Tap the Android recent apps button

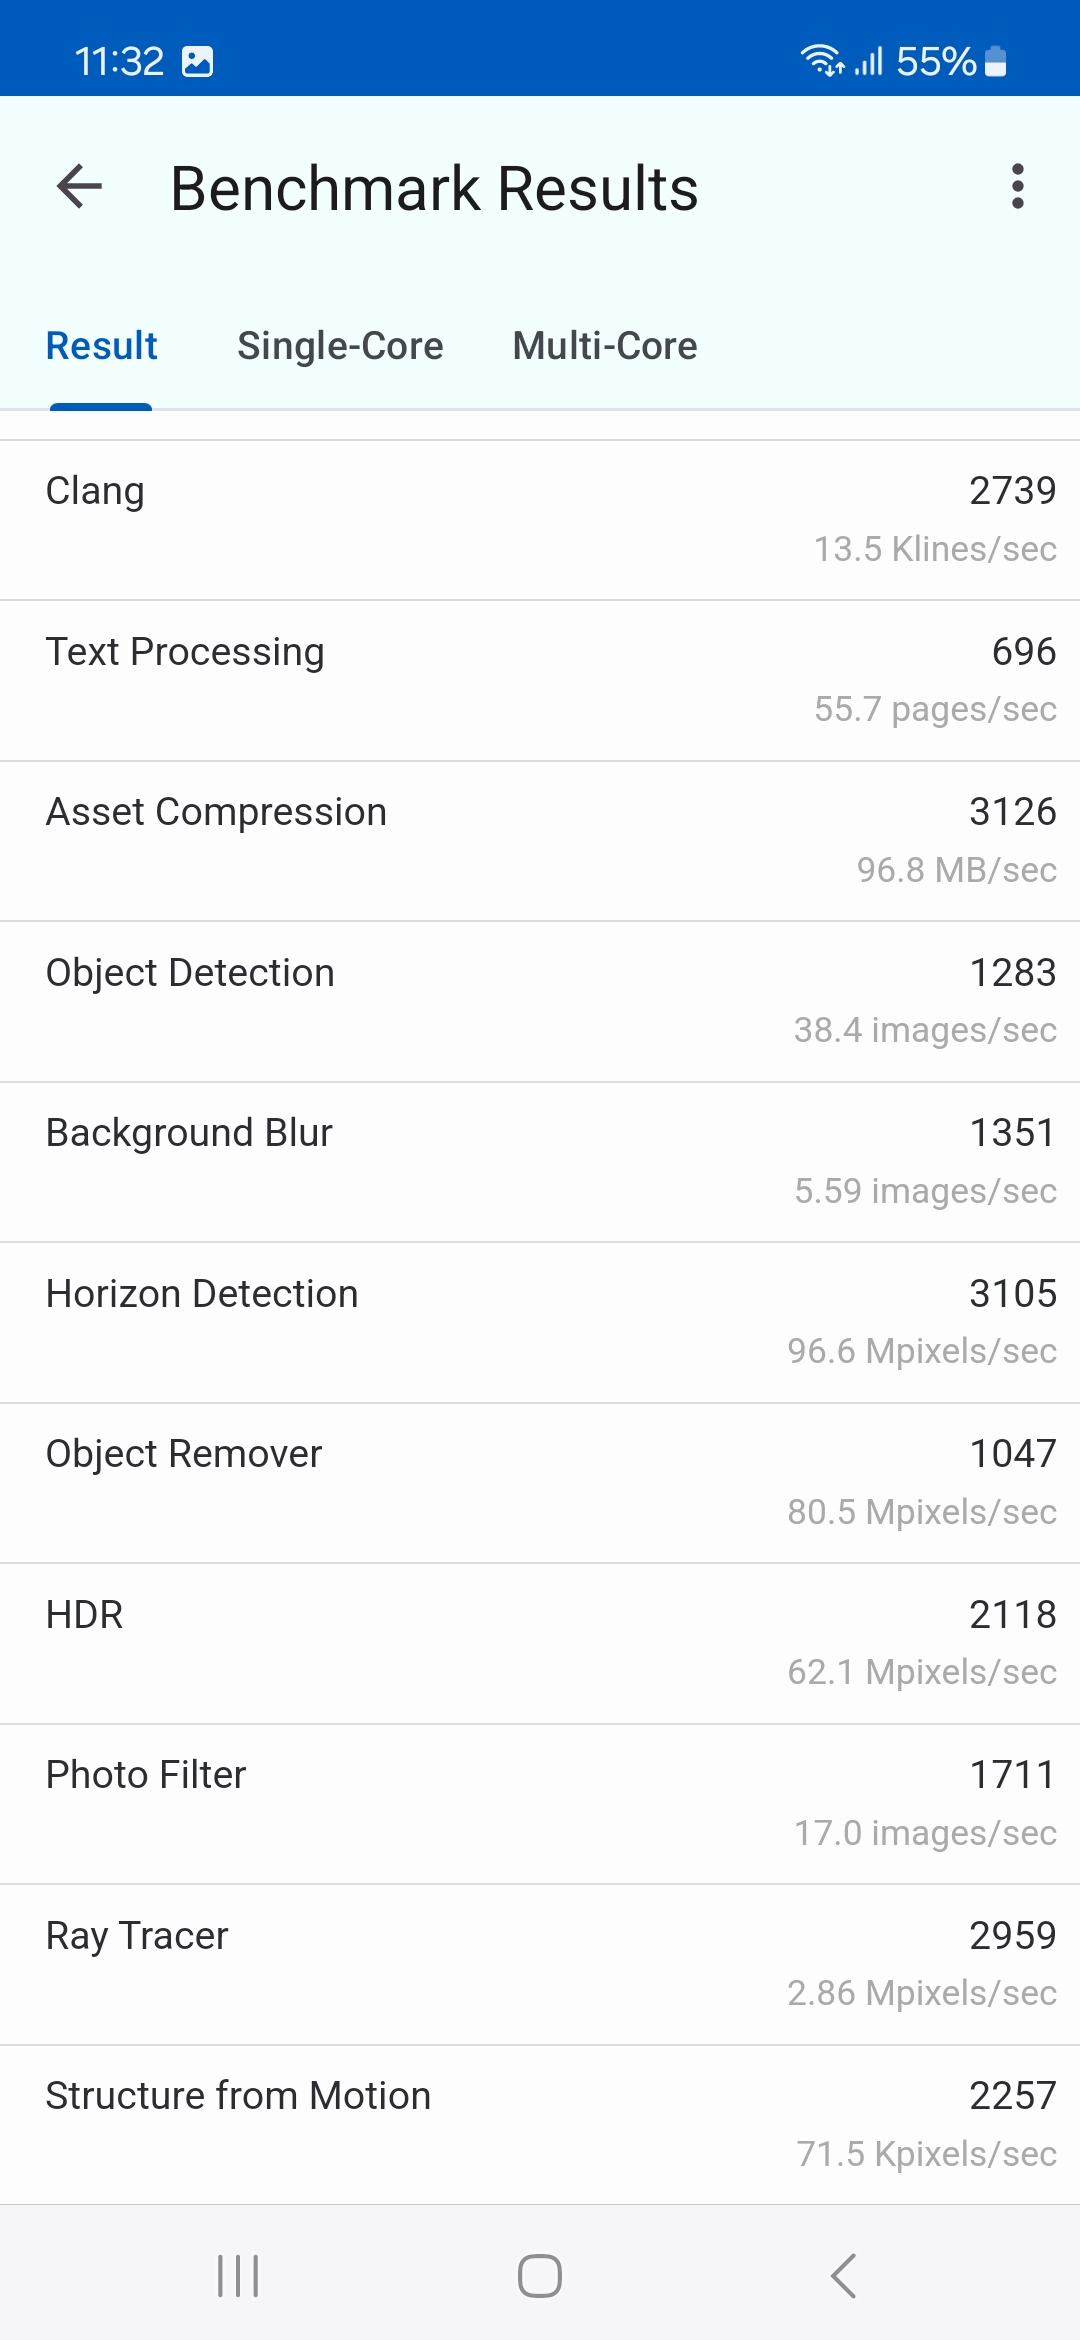click(x=238, y=2276)
